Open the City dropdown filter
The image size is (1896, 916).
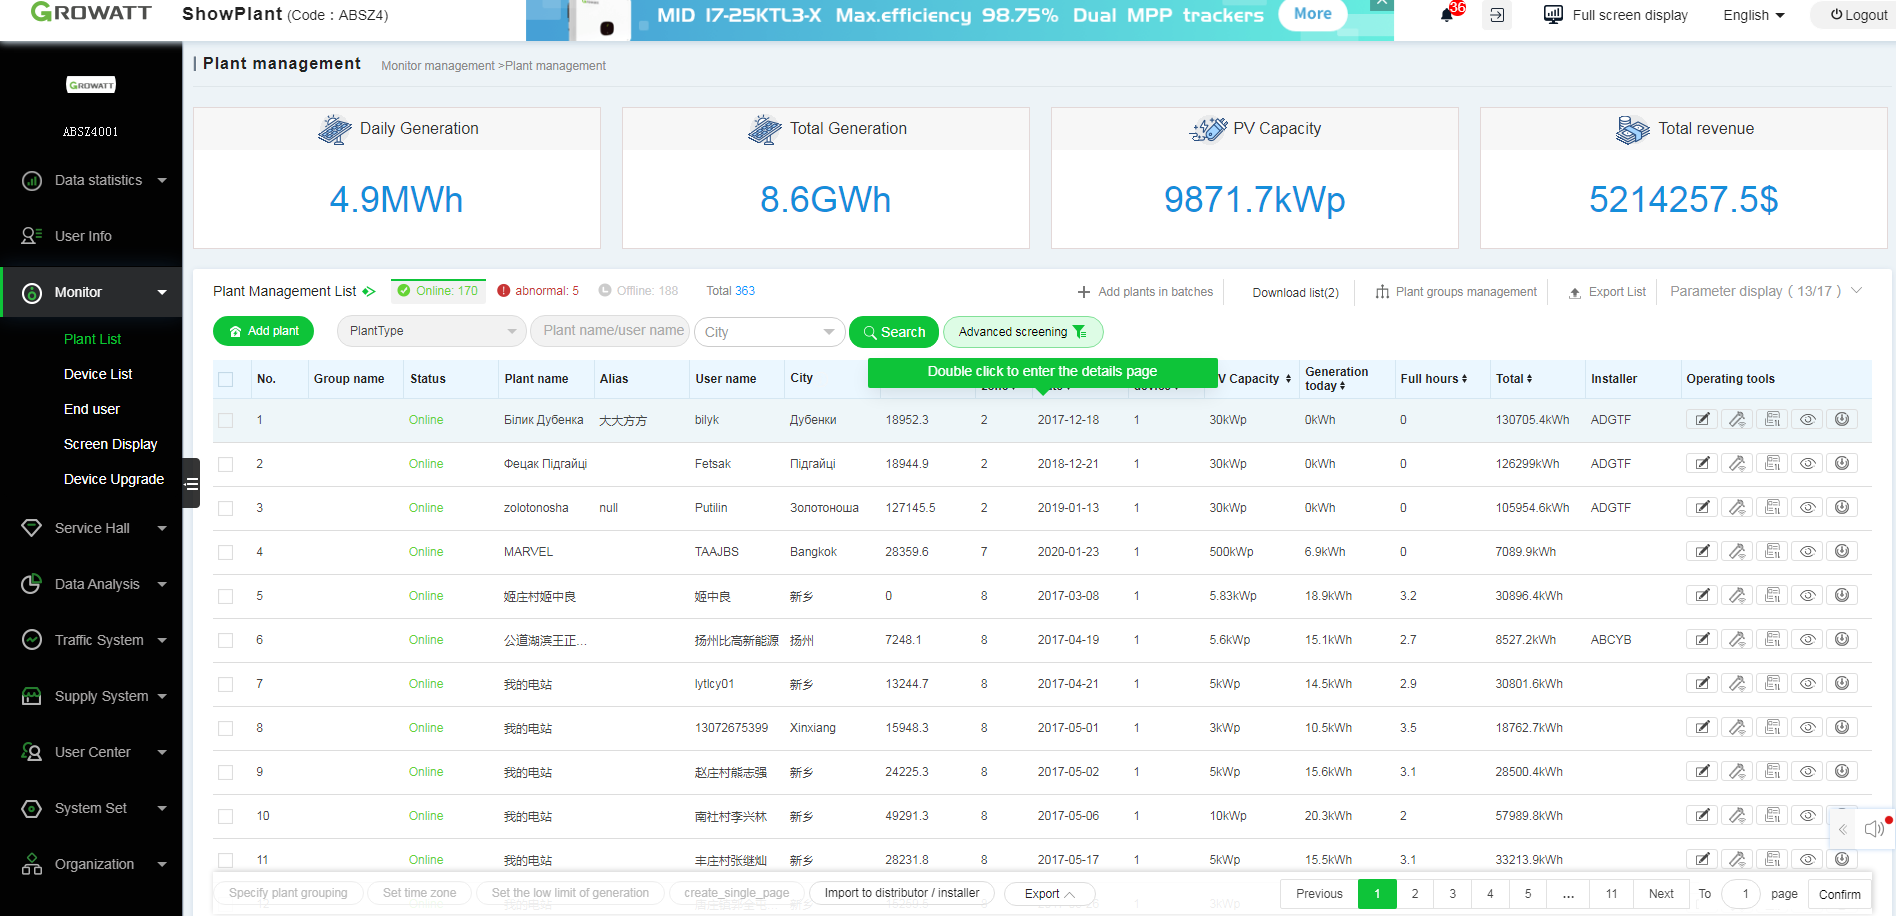[769, 331]
